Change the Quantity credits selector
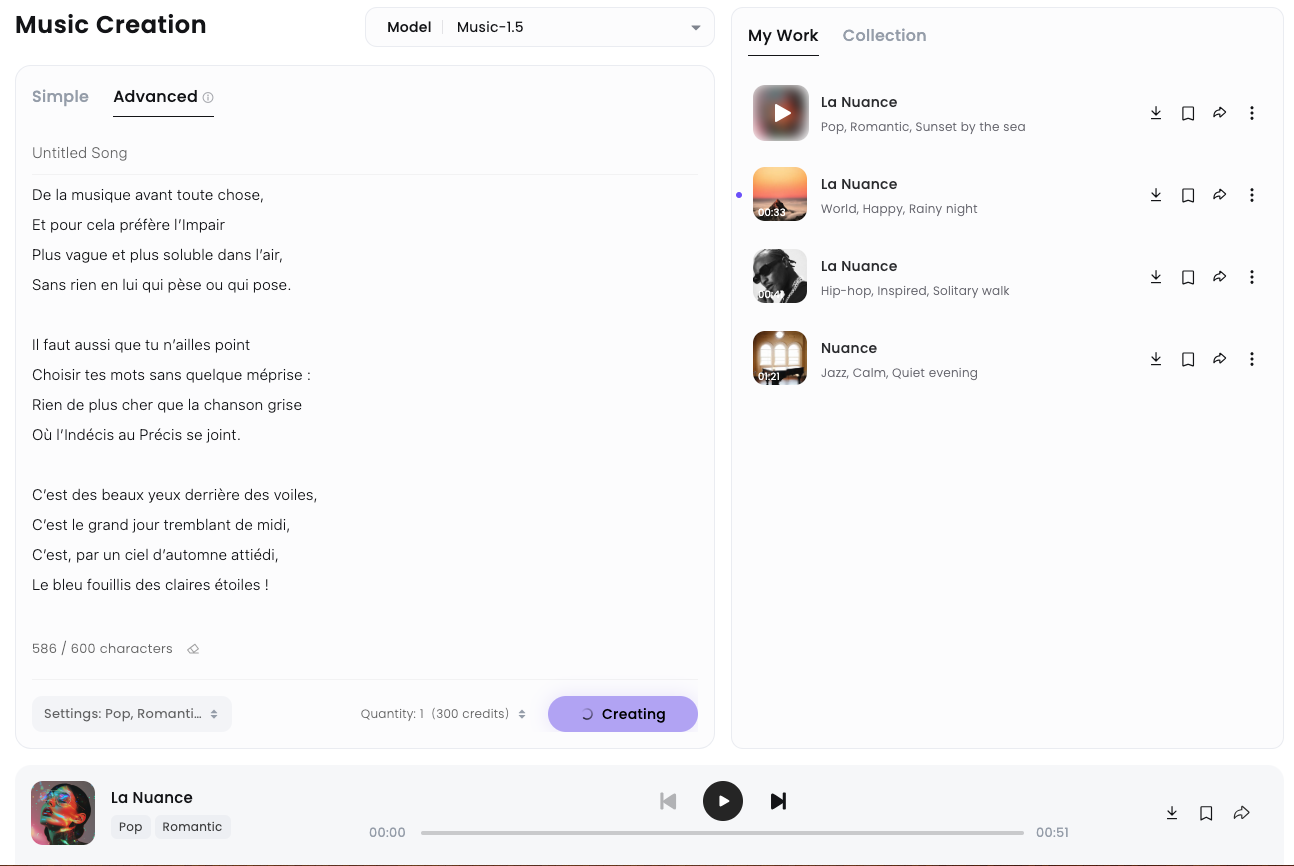The height and width of the screenshot is (866, 1294). (443, 714)
